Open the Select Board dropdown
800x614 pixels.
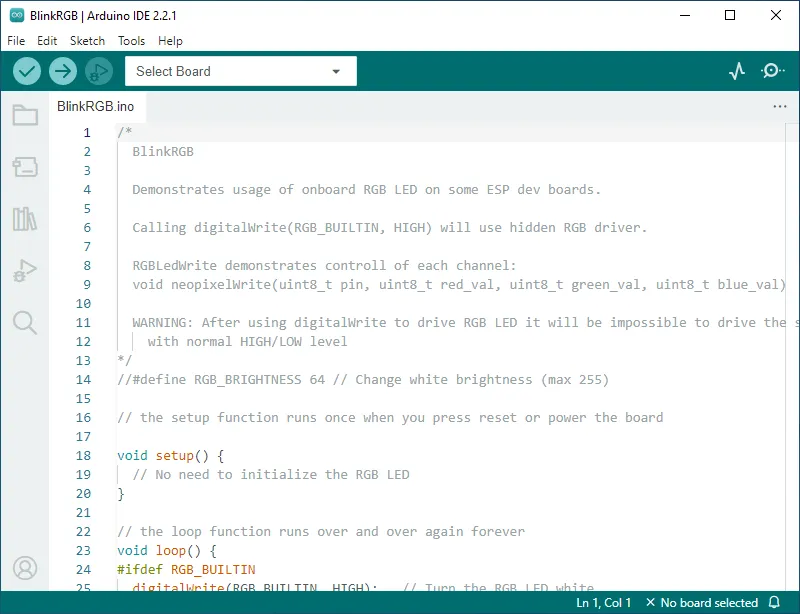coord(238,71)
